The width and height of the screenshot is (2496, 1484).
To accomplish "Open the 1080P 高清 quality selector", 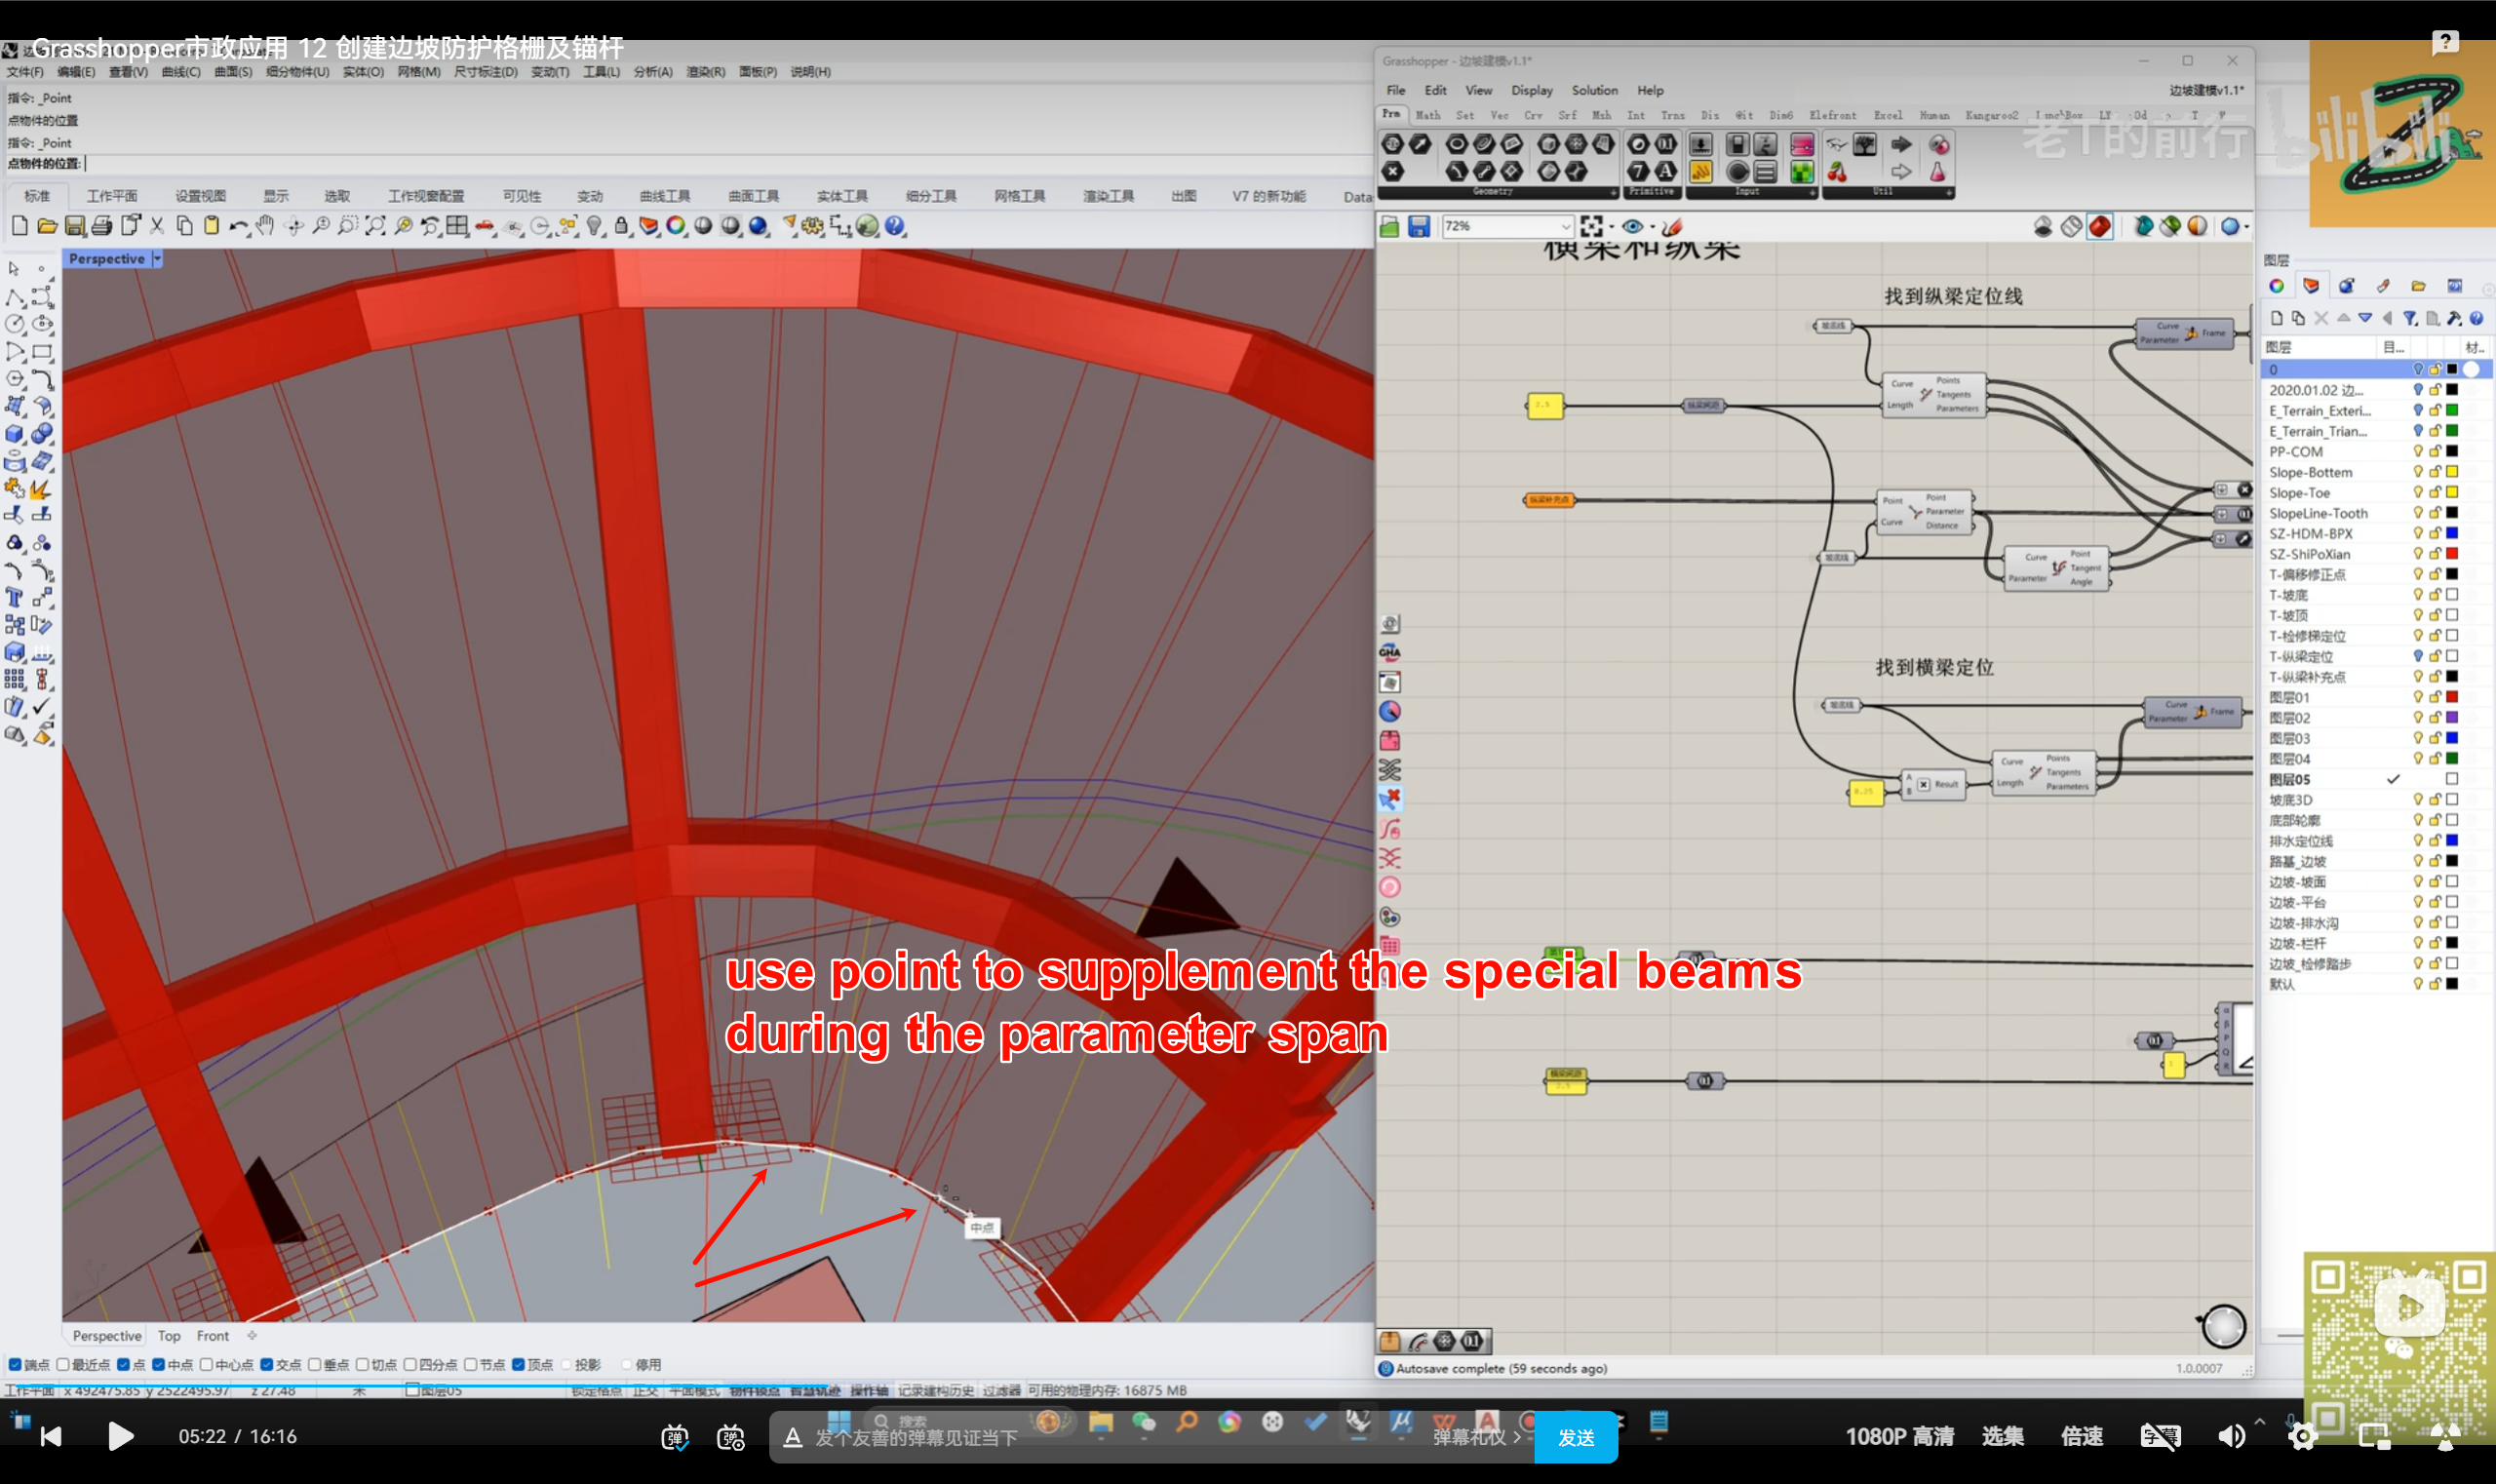I will pos(1899,1436).
